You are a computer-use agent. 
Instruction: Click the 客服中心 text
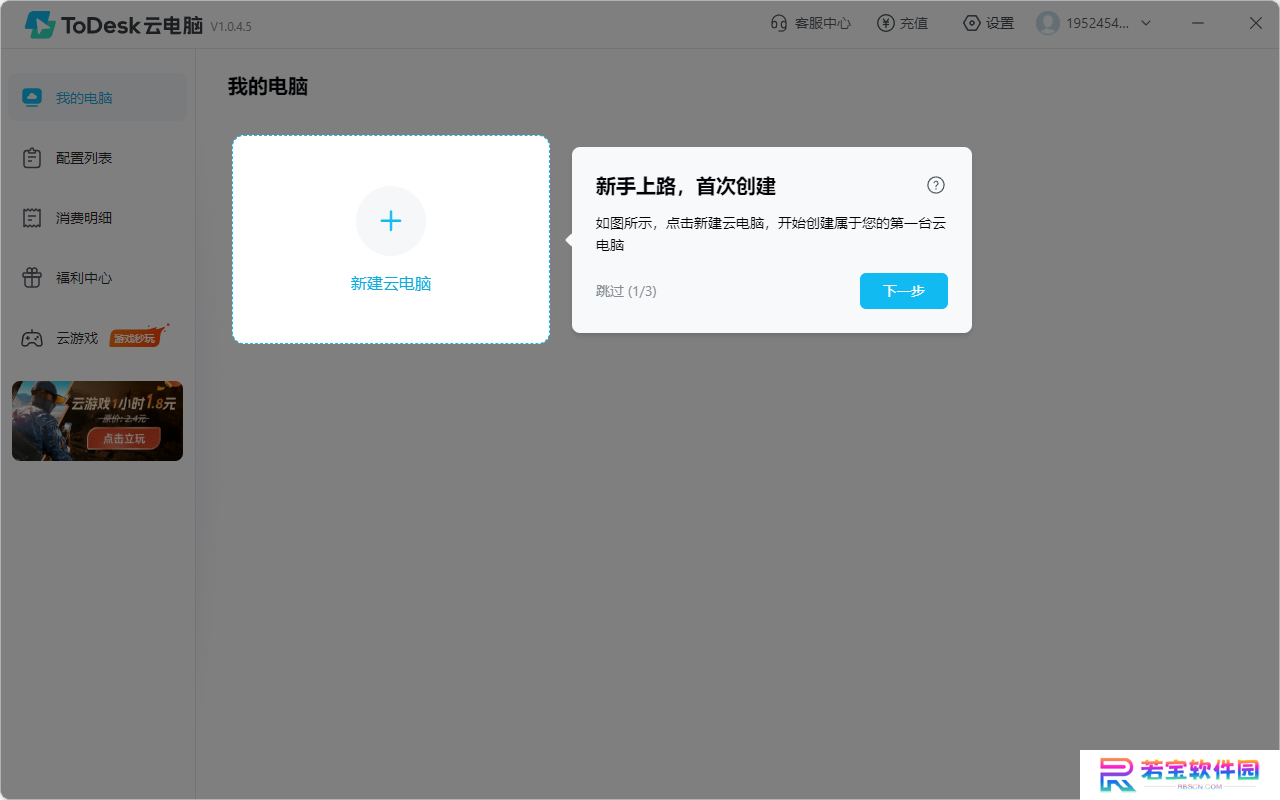pyautogui.click(x=823, y=23)
